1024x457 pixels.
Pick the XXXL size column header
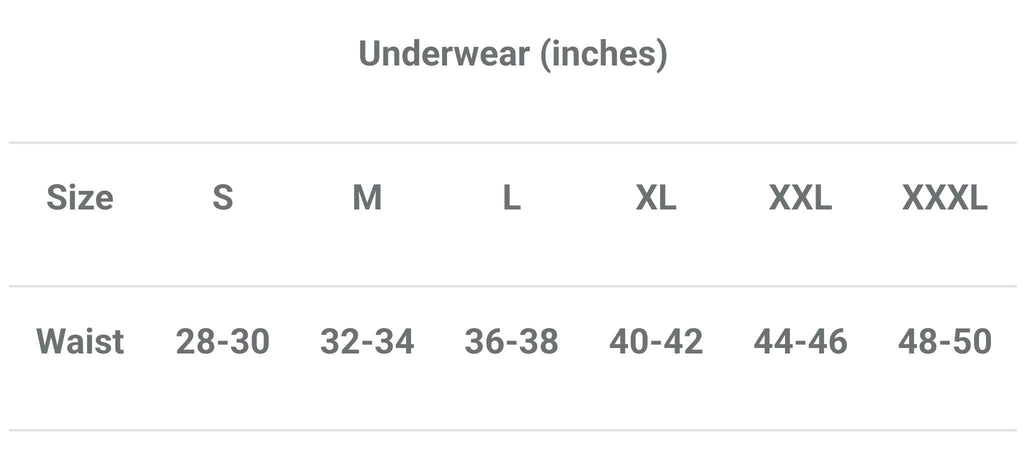click(944, 198)
